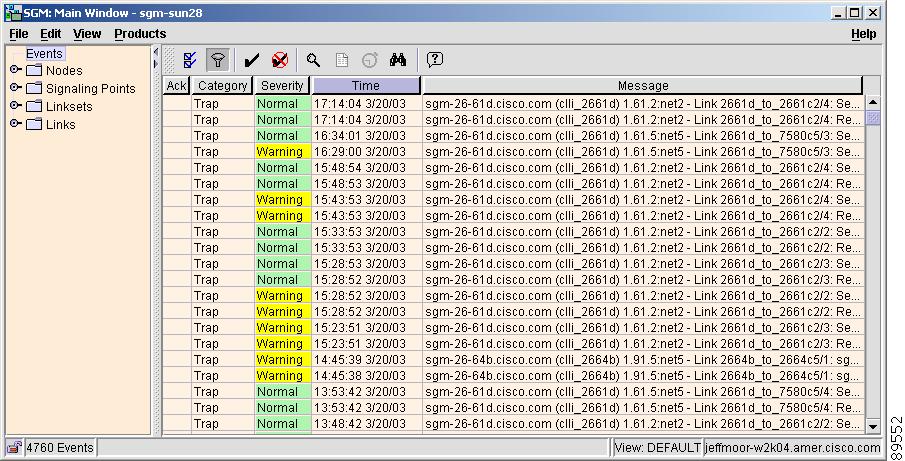Open the Products menu
Image resolution: width=905 pixels, height=461 pixels.
point(140,34)
